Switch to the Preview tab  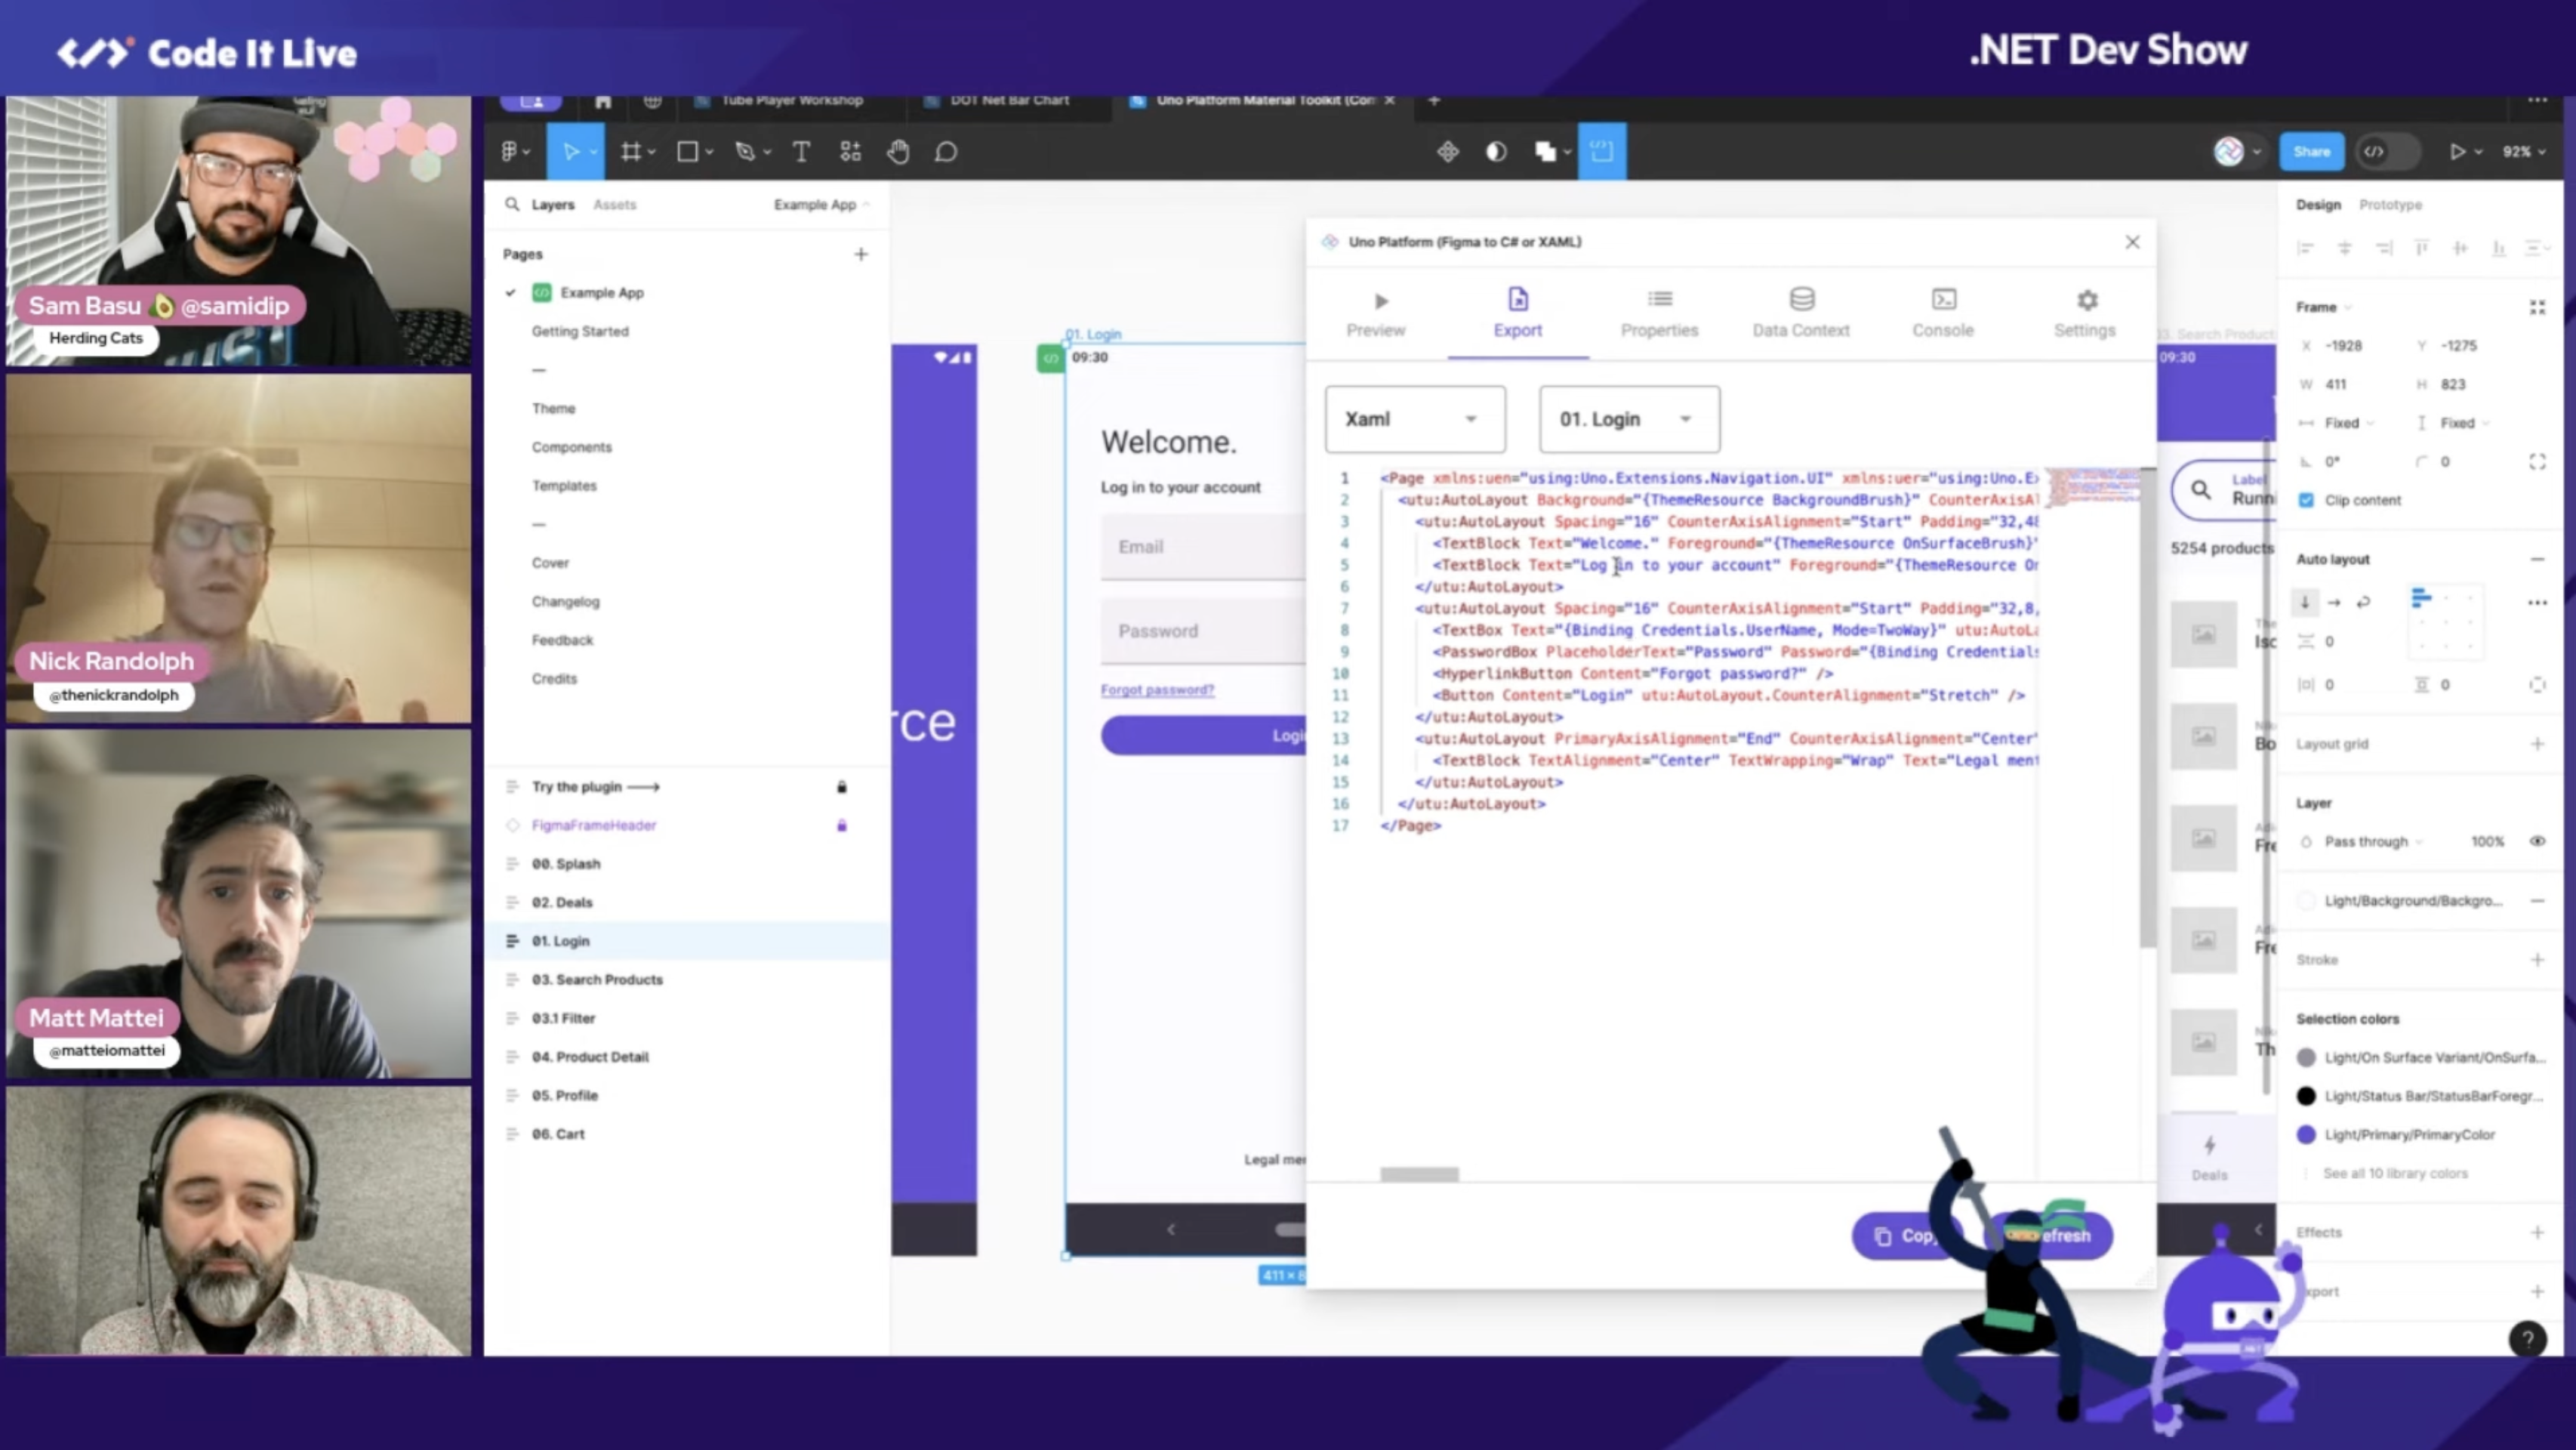click(x=1376, y=314)
